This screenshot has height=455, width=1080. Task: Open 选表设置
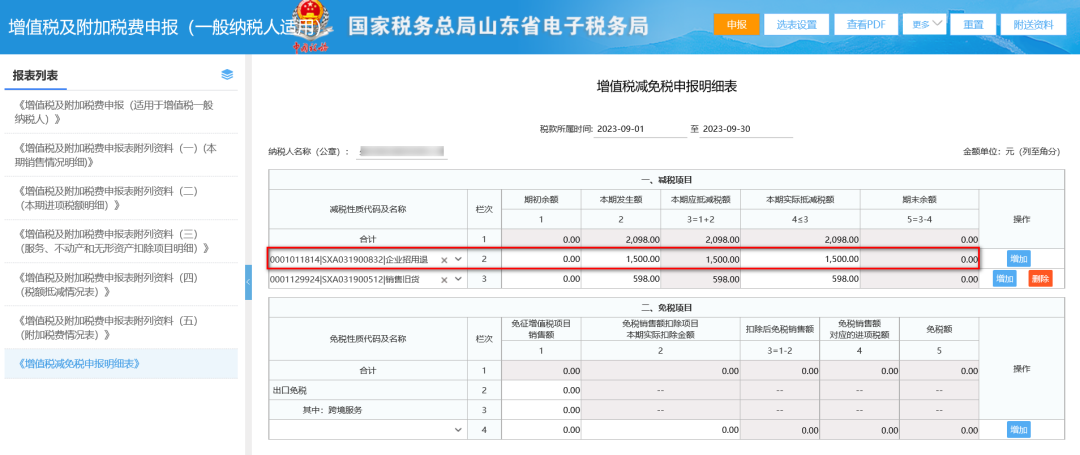pos(796,24)
